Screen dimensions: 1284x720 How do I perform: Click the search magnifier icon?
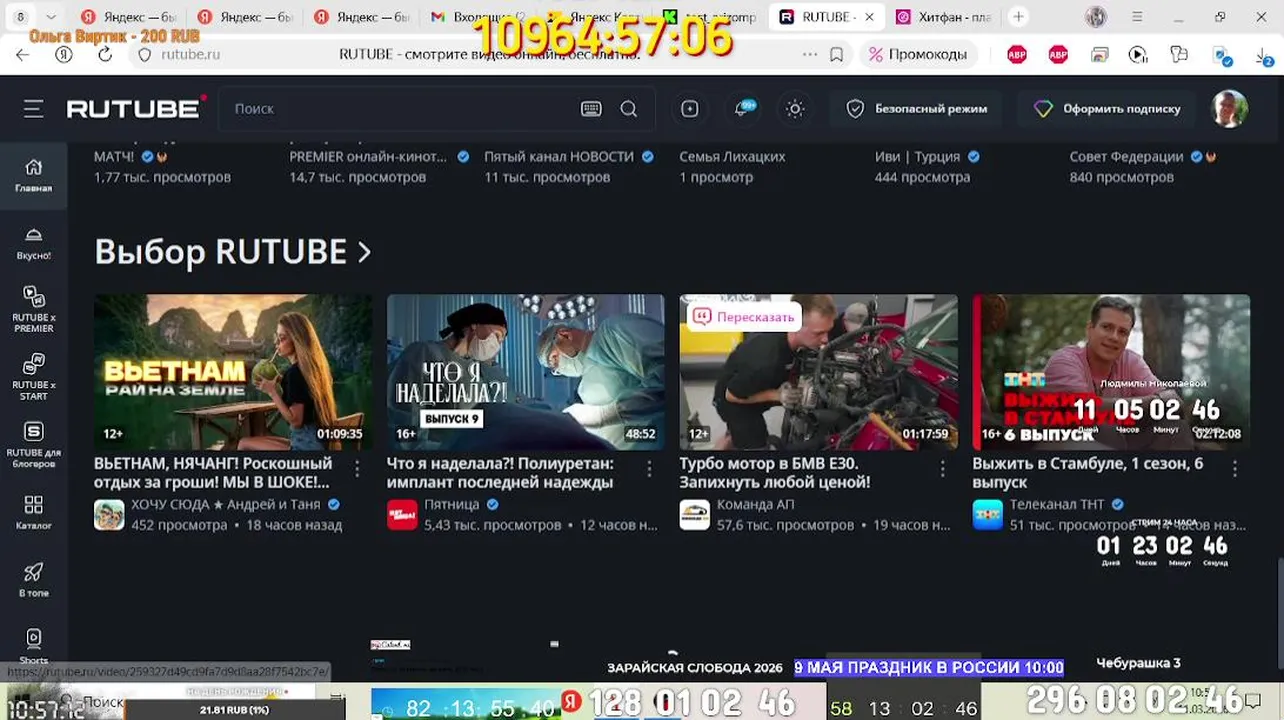point(629,109)
